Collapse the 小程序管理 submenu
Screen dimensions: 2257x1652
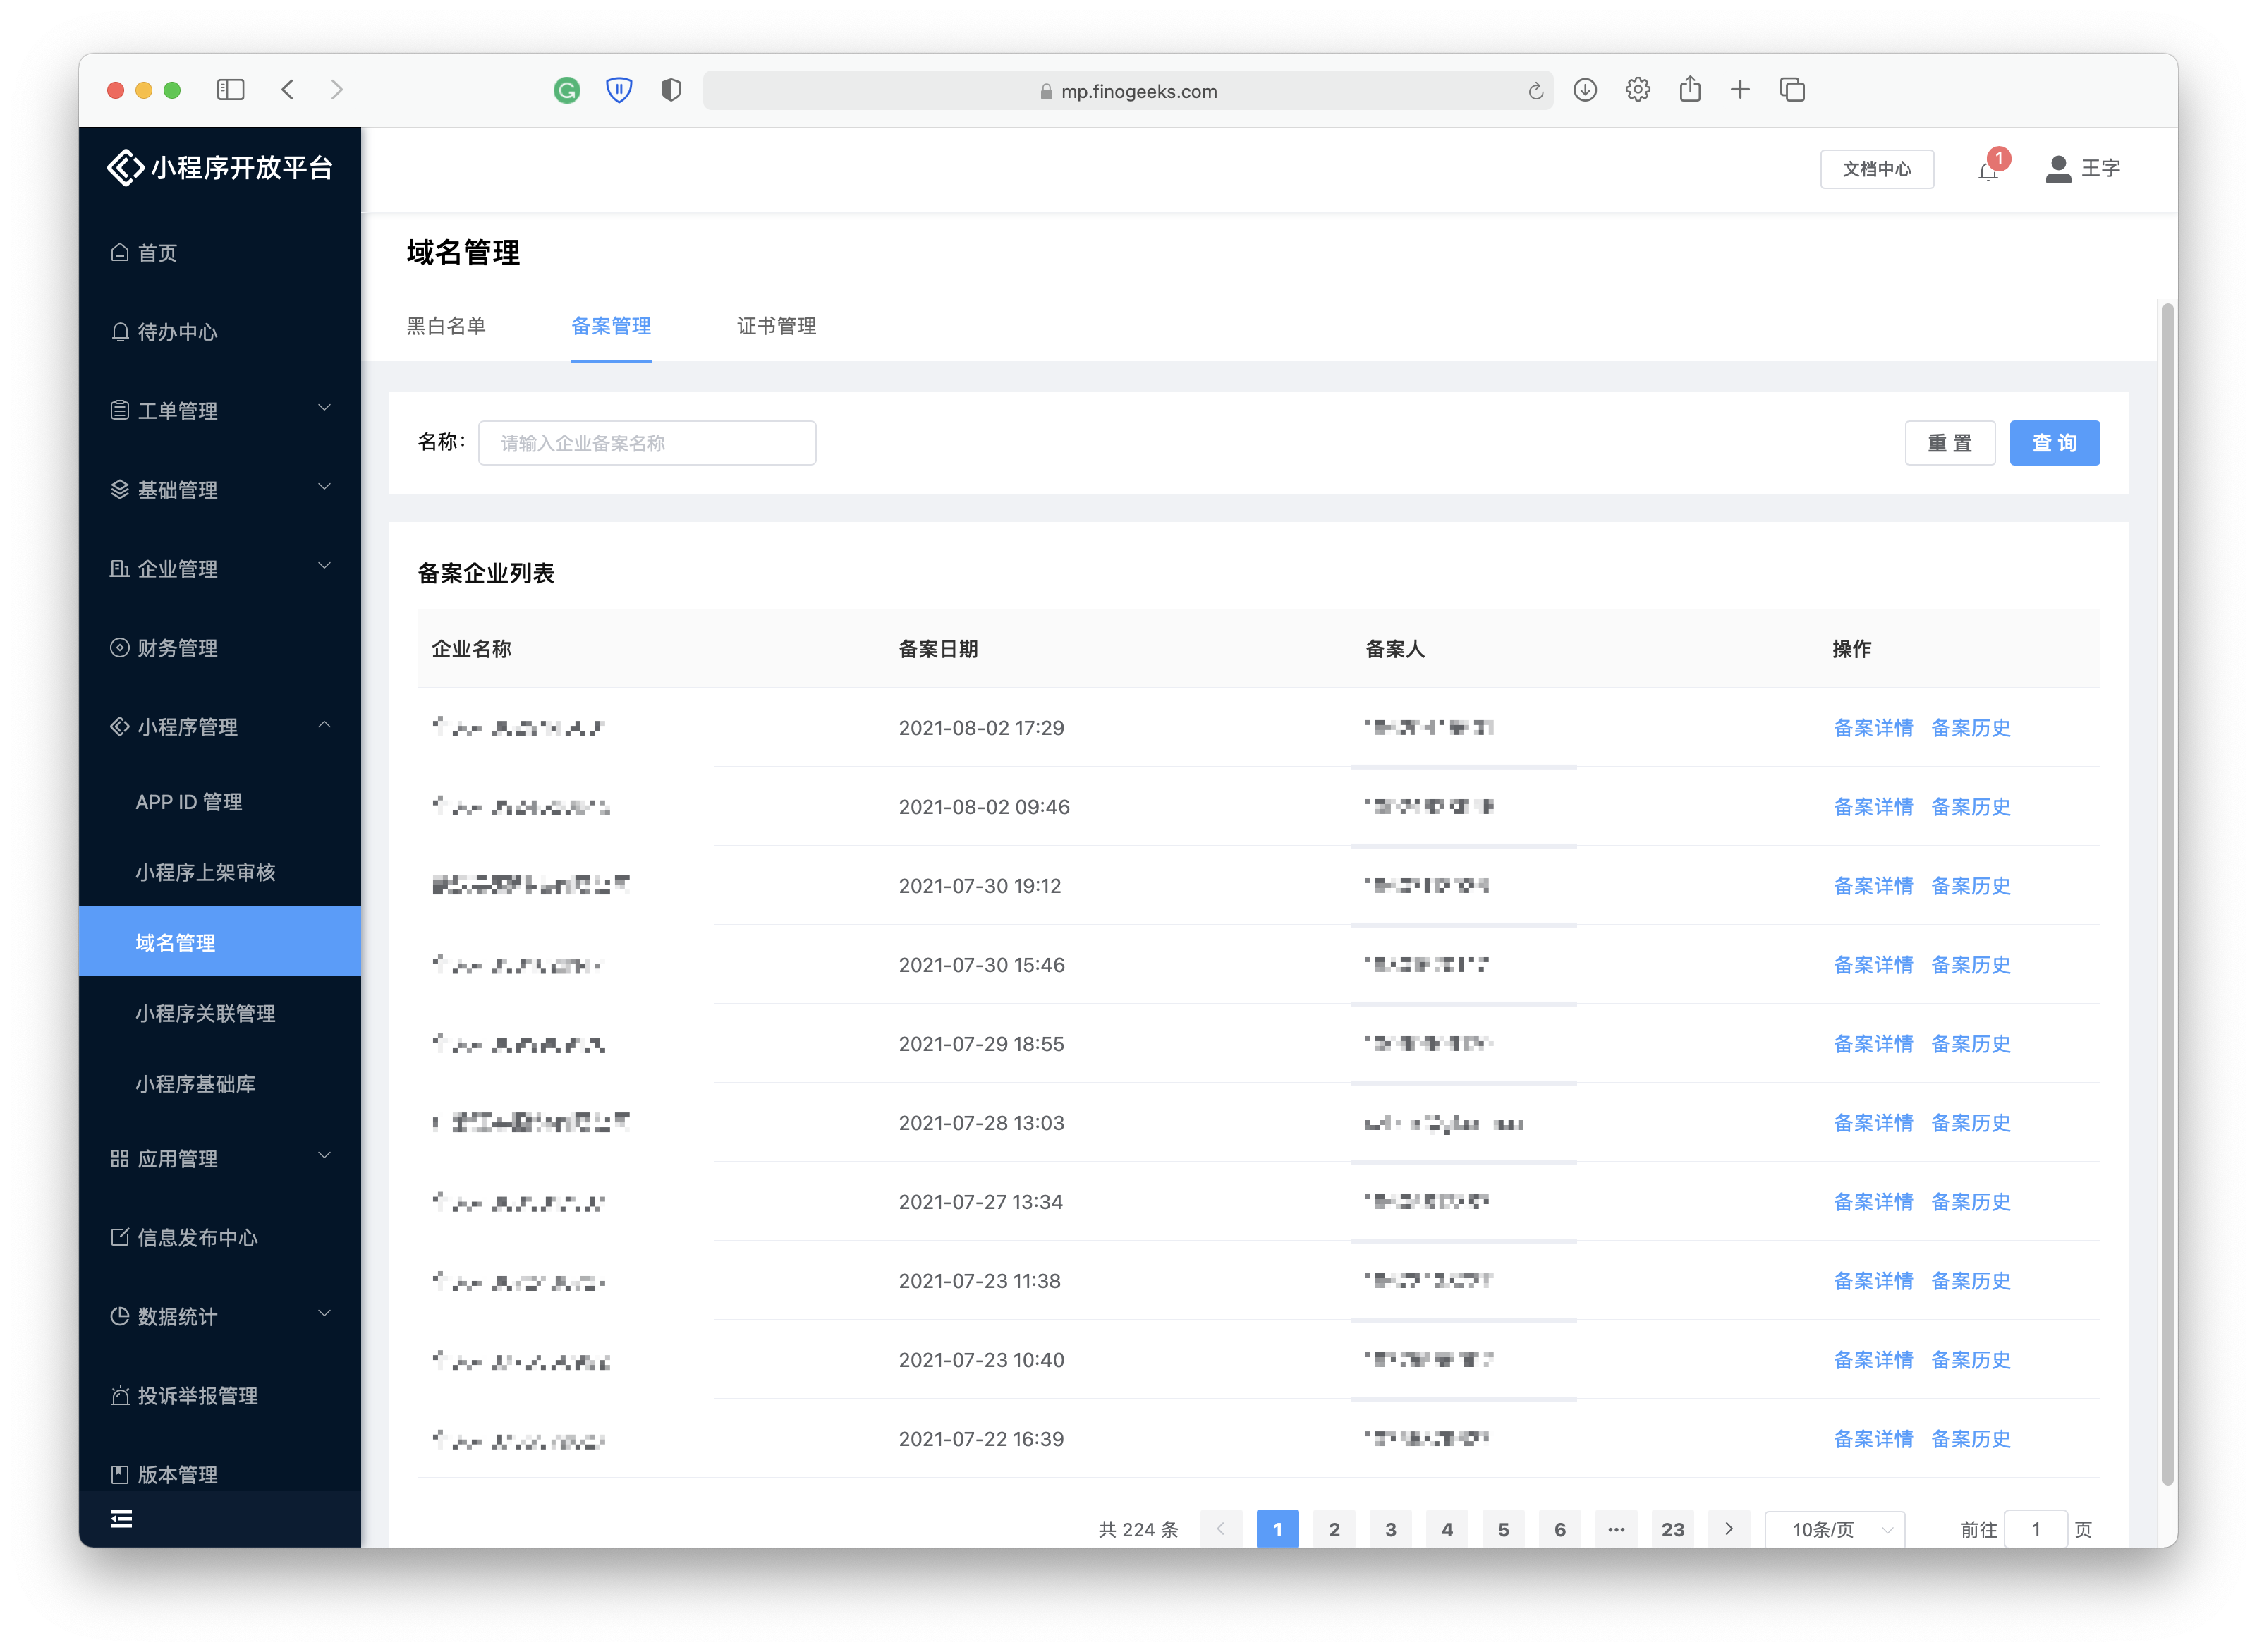[220, 727]
